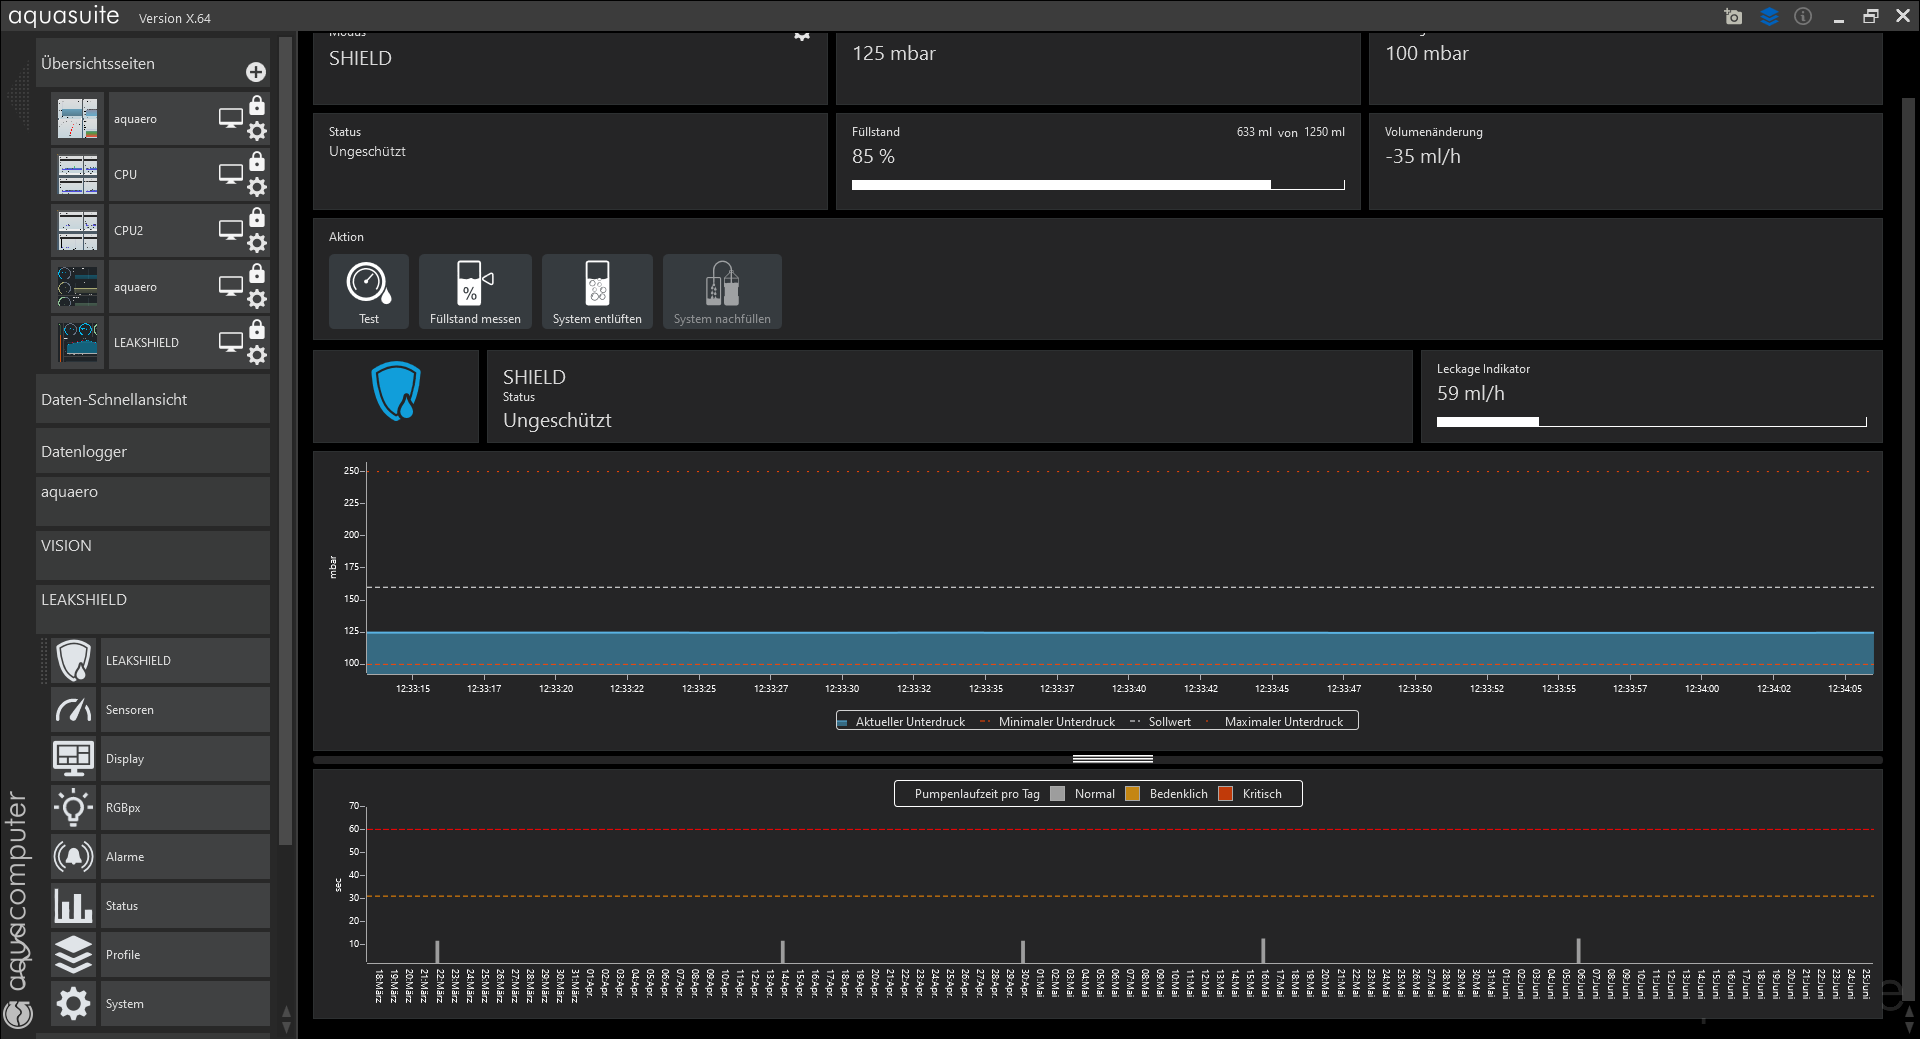Expand the Daten-Schnellansicht section
Screen dimensions: 1920x1039
coord(153,399)
